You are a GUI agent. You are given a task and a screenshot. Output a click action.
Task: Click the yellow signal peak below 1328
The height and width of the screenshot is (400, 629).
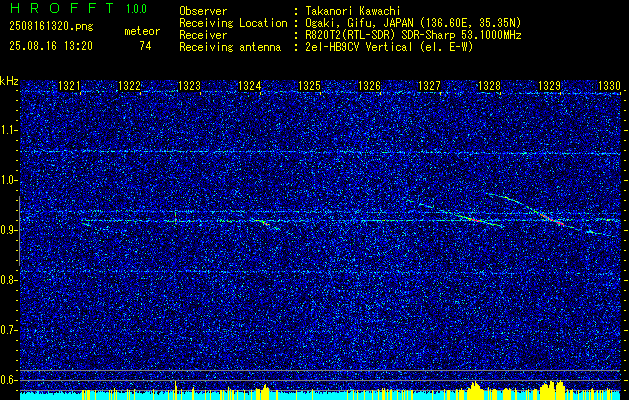coord(476,390)
